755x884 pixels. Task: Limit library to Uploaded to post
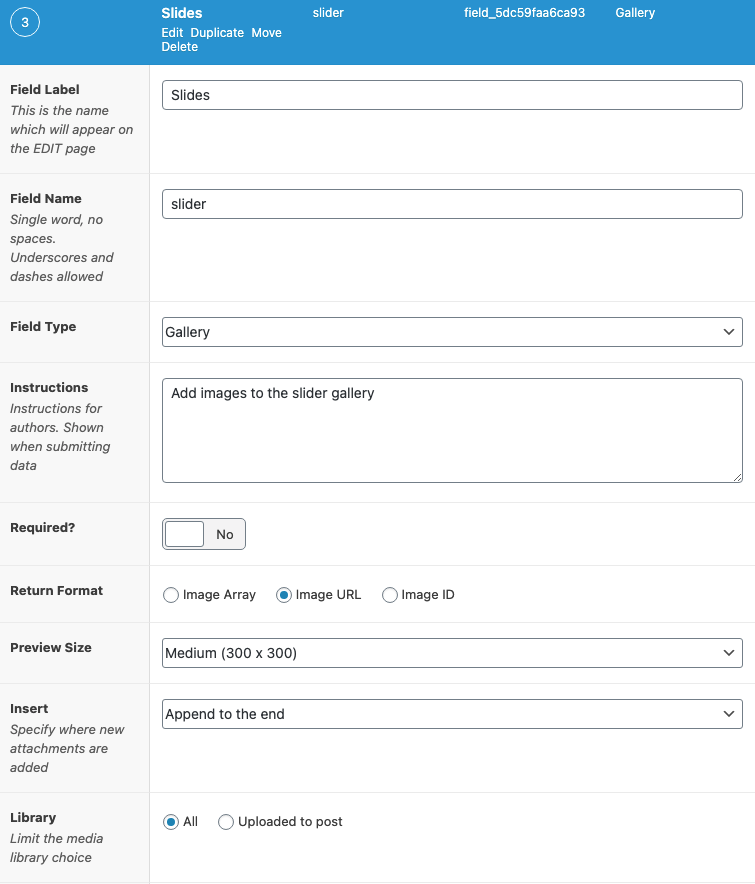(226, 822)
